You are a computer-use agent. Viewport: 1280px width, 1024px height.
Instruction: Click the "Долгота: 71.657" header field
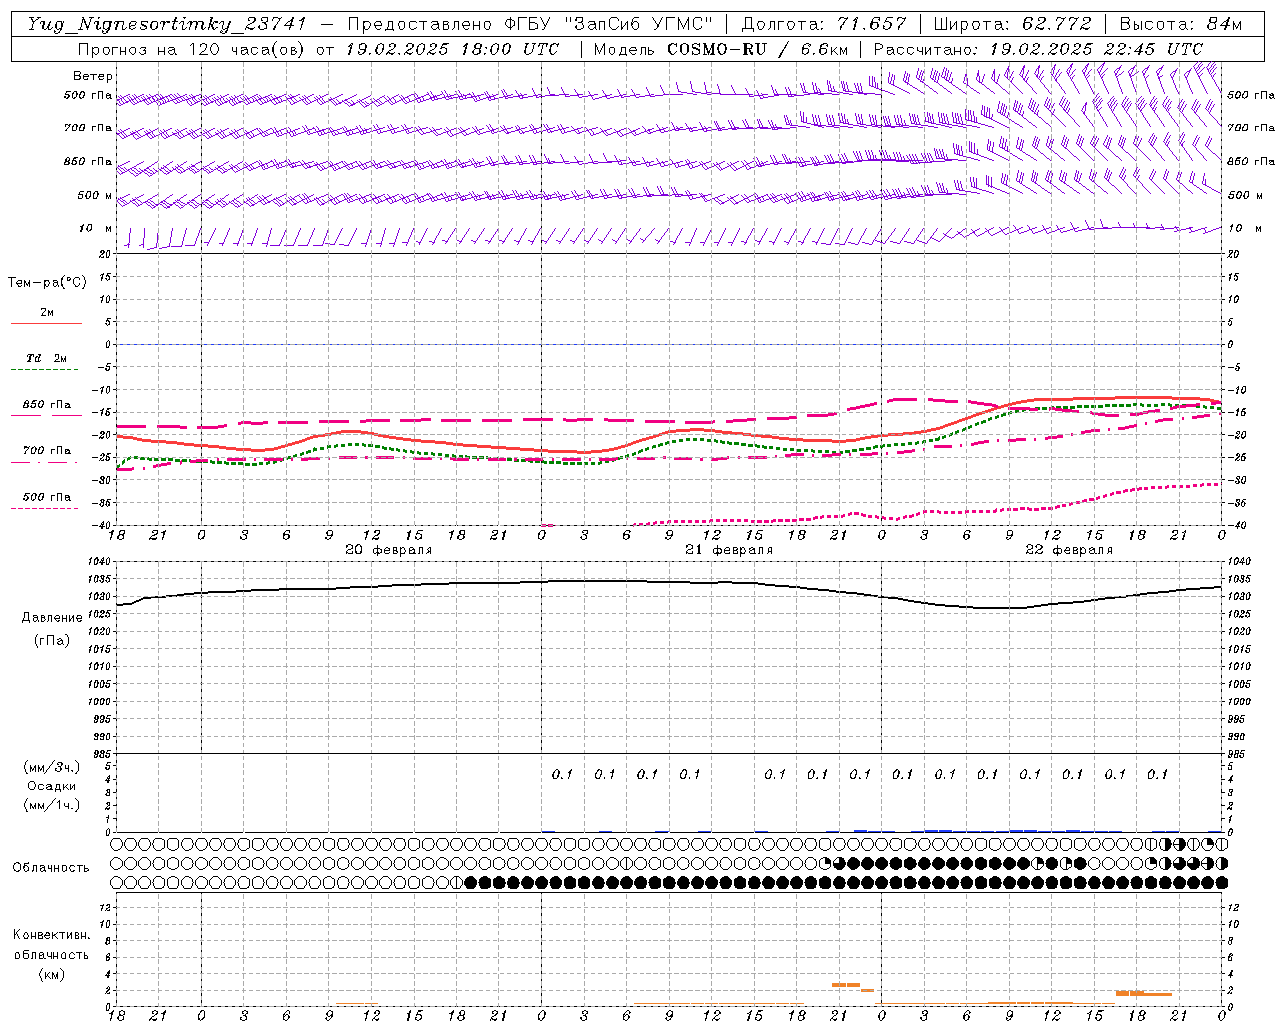(x=823, y=24)
